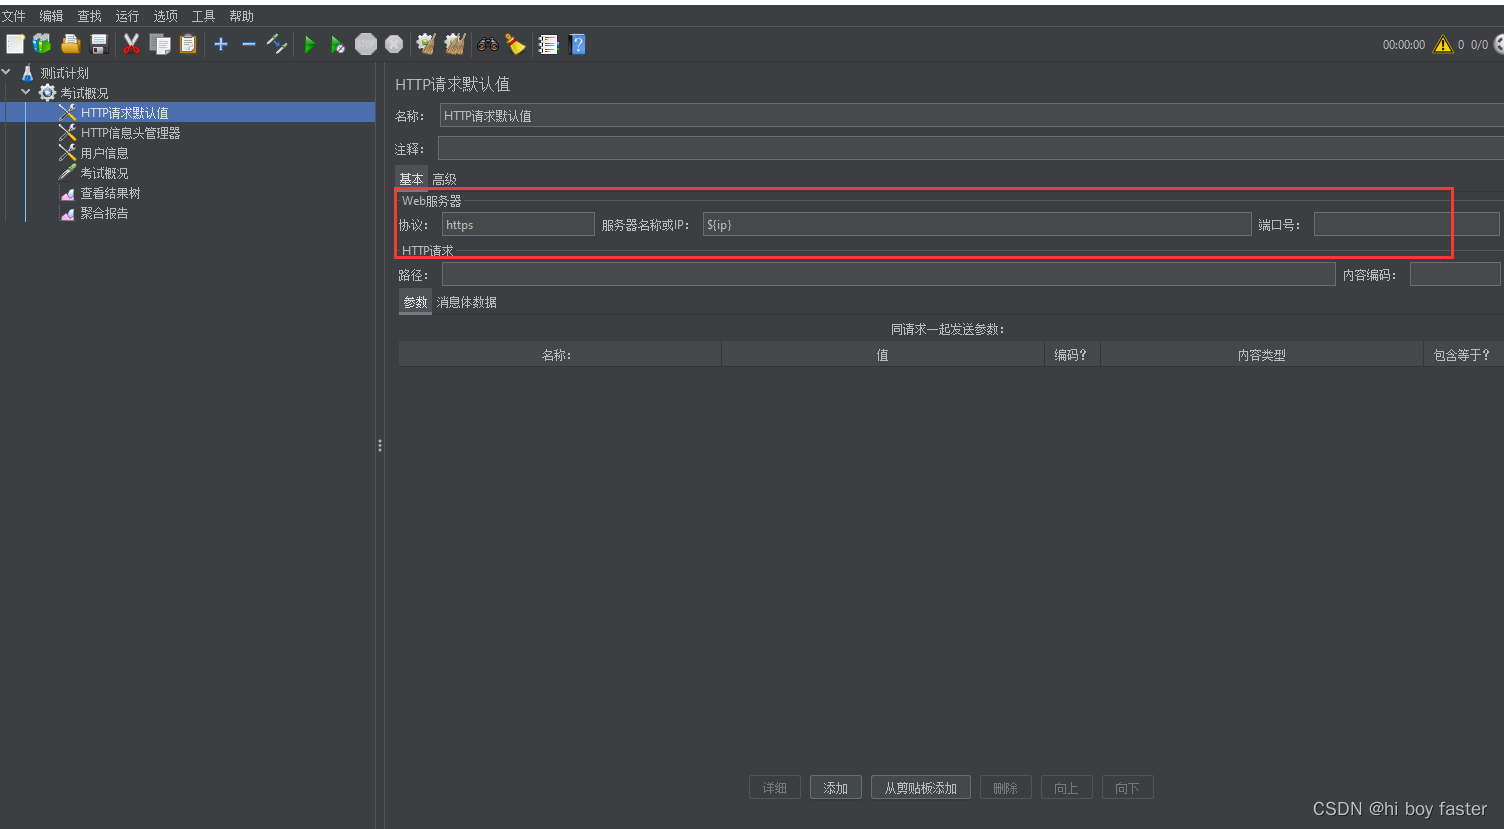Click the 编码? column header
1504x829 pixels.
1071,354
